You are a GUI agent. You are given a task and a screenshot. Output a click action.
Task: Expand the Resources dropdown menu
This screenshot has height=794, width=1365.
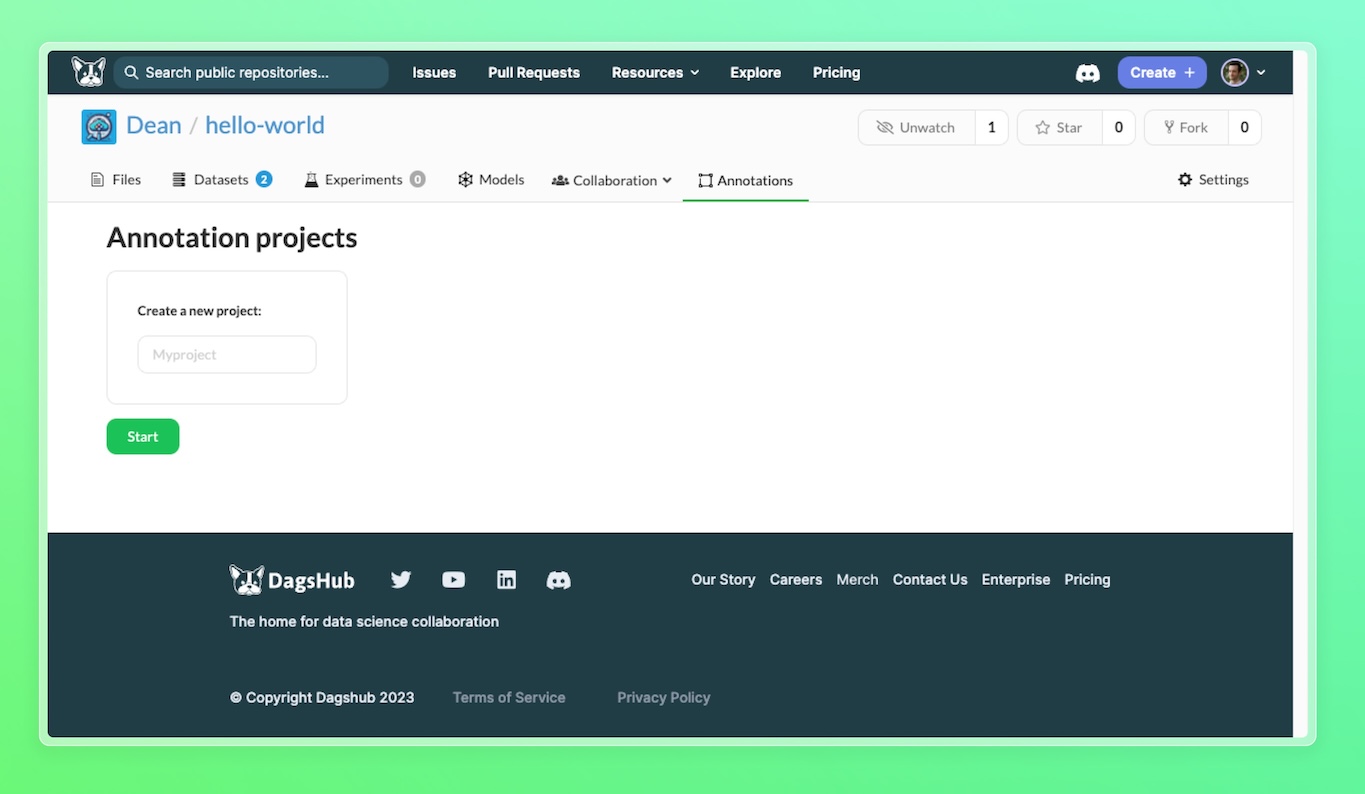655,73
